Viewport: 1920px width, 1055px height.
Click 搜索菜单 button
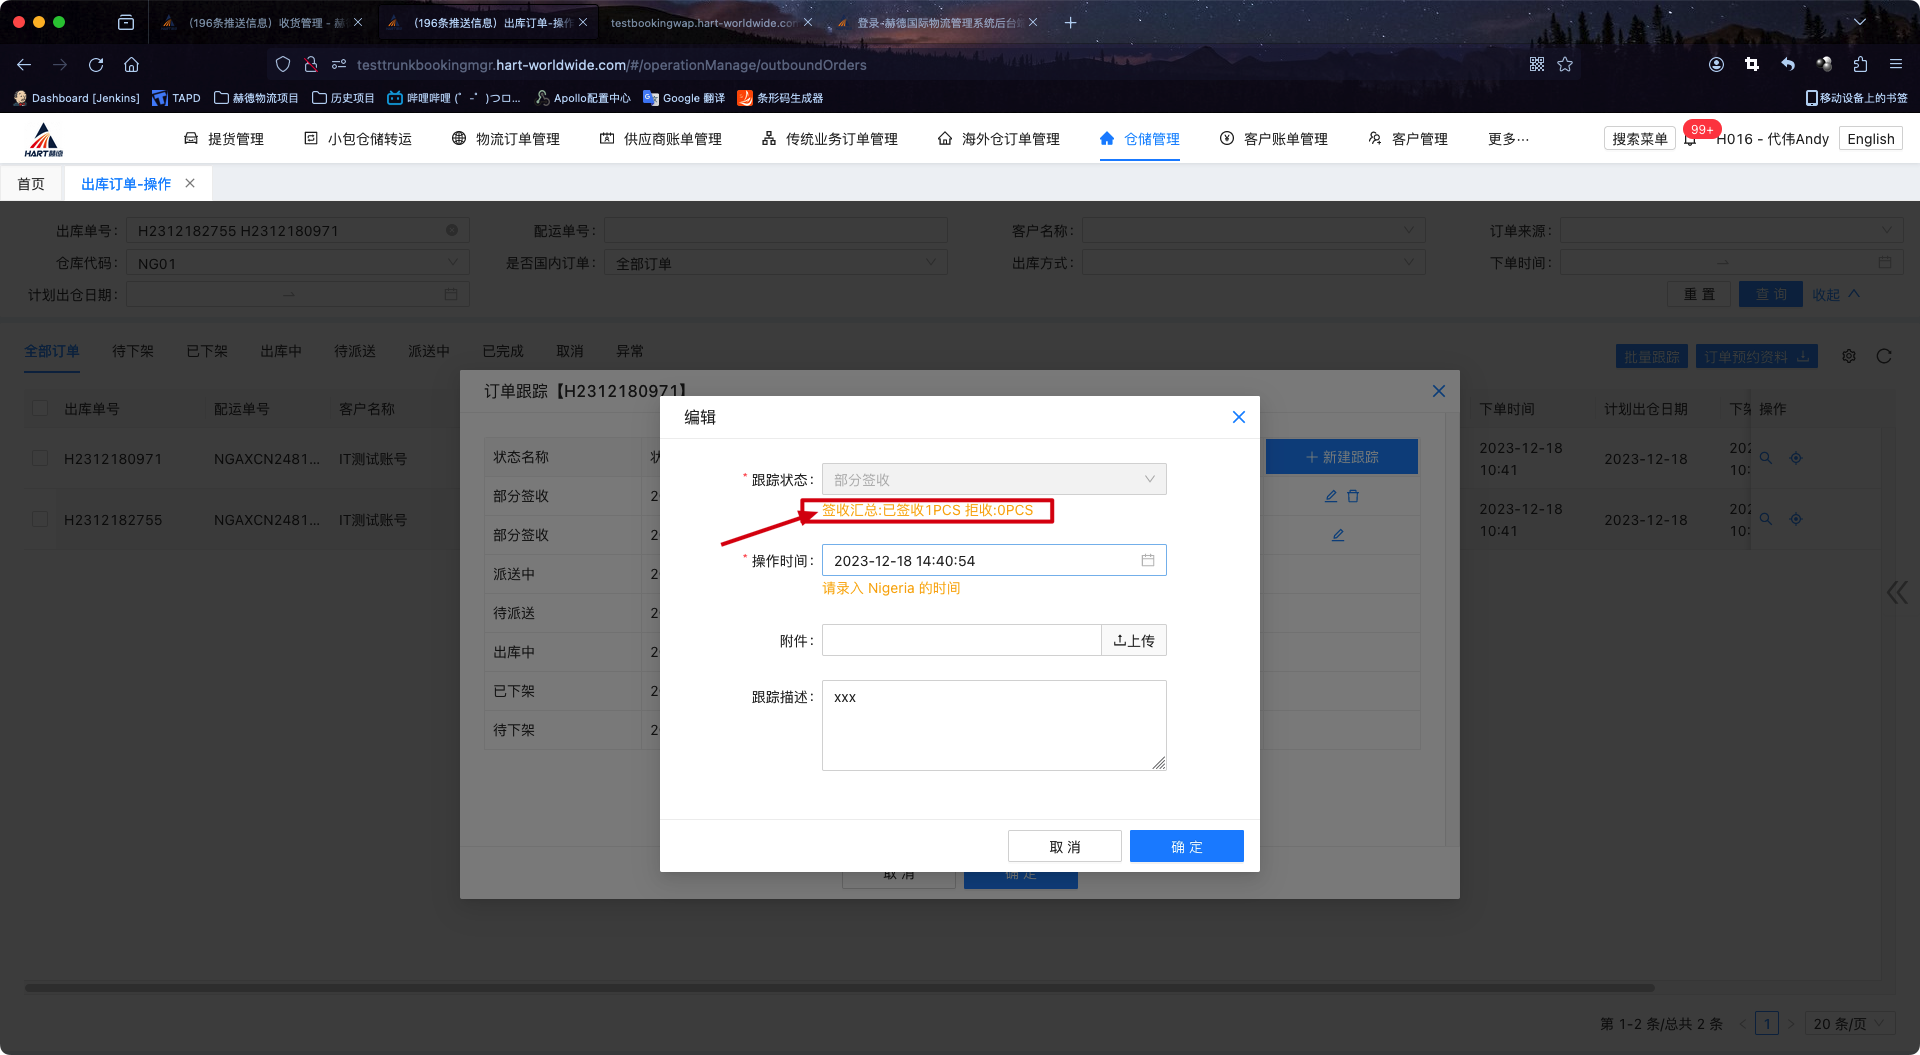click(x=1639, y=139)
